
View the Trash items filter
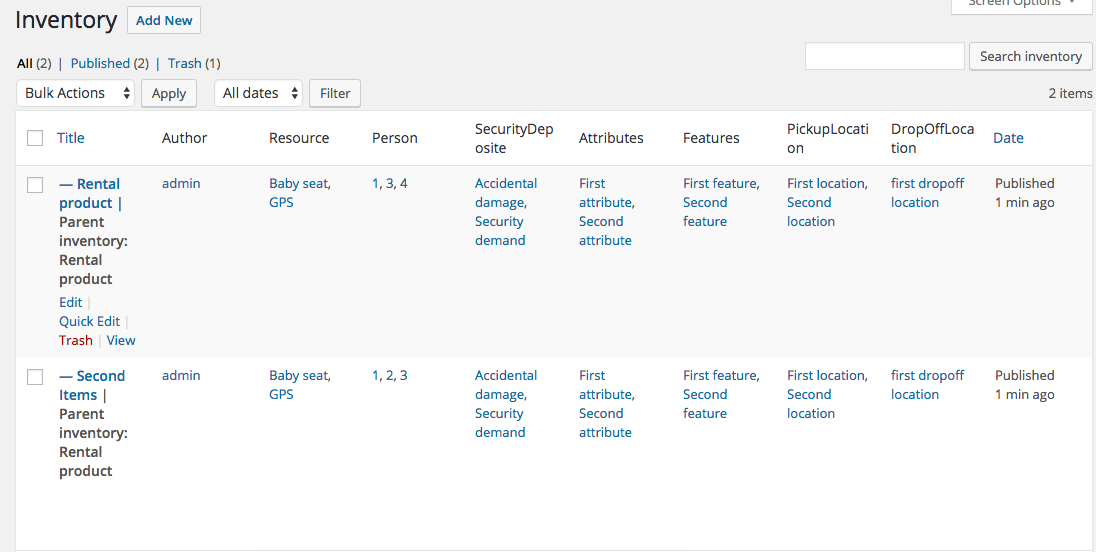pos(185,64)
